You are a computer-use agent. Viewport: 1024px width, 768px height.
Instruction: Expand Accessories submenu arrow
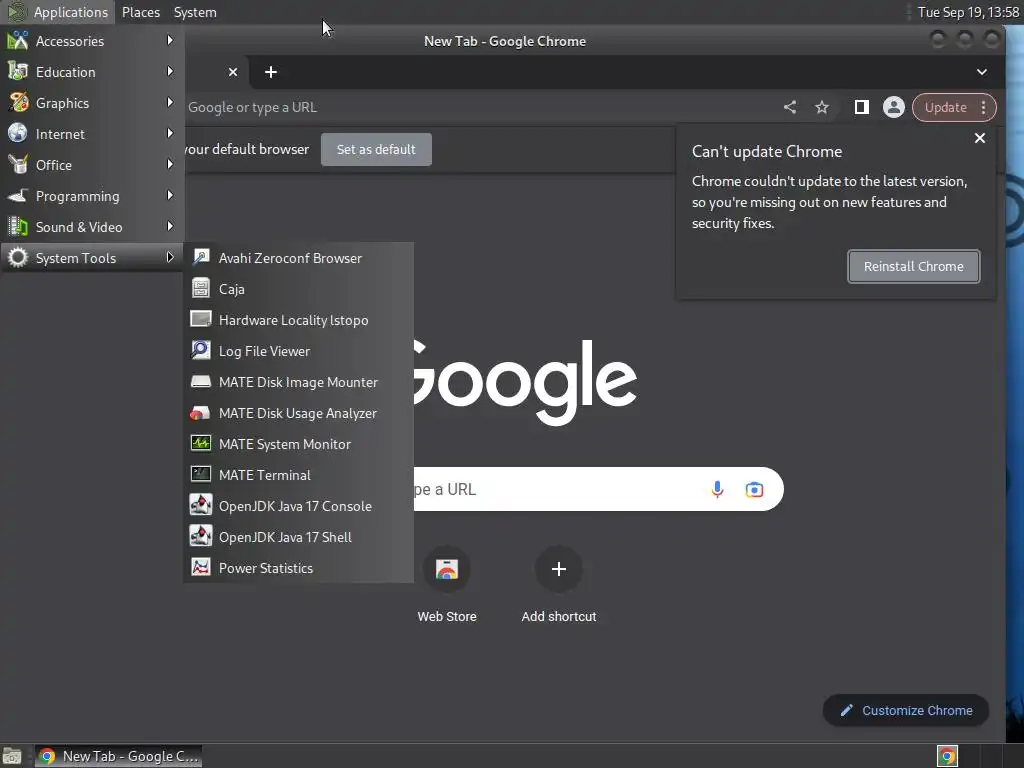point(170,40)
